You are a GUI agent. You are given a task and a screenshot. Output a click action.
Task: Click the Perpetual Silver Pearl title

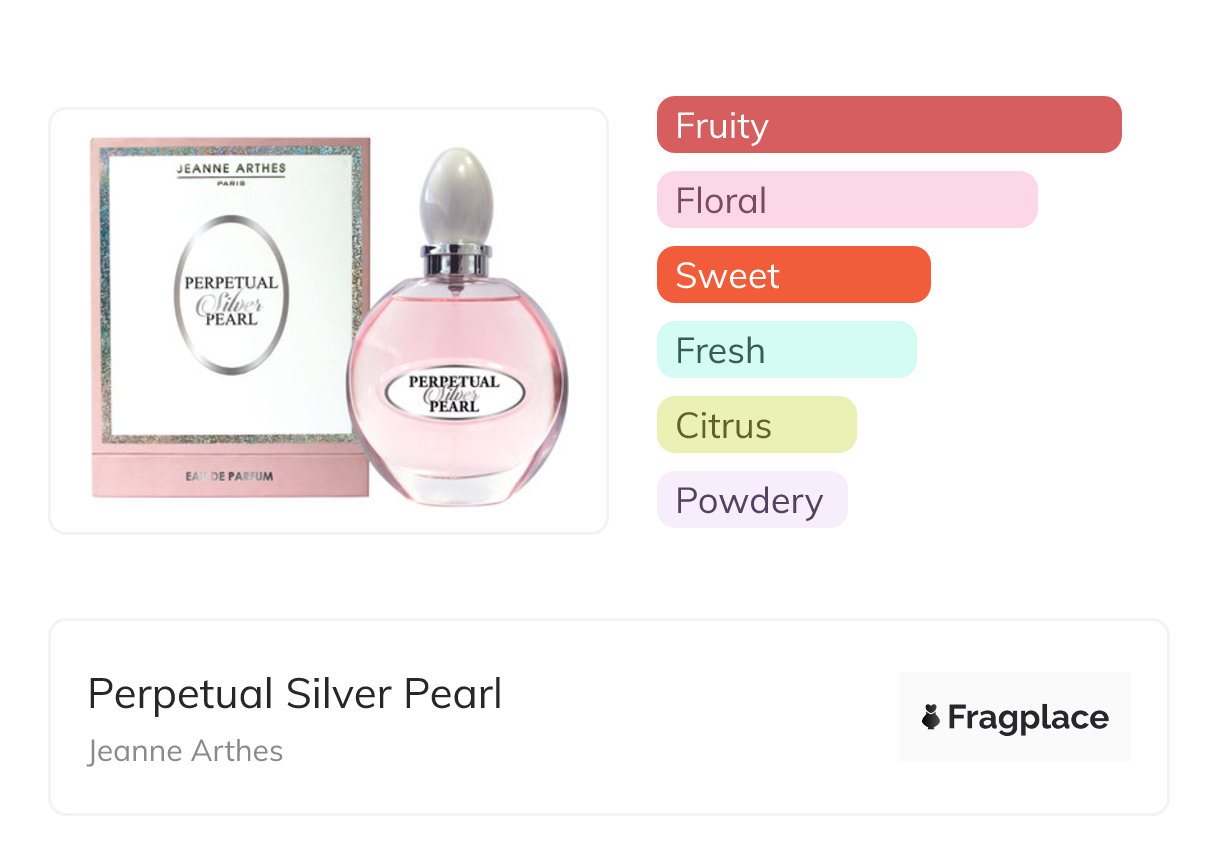tap(295, 694)
